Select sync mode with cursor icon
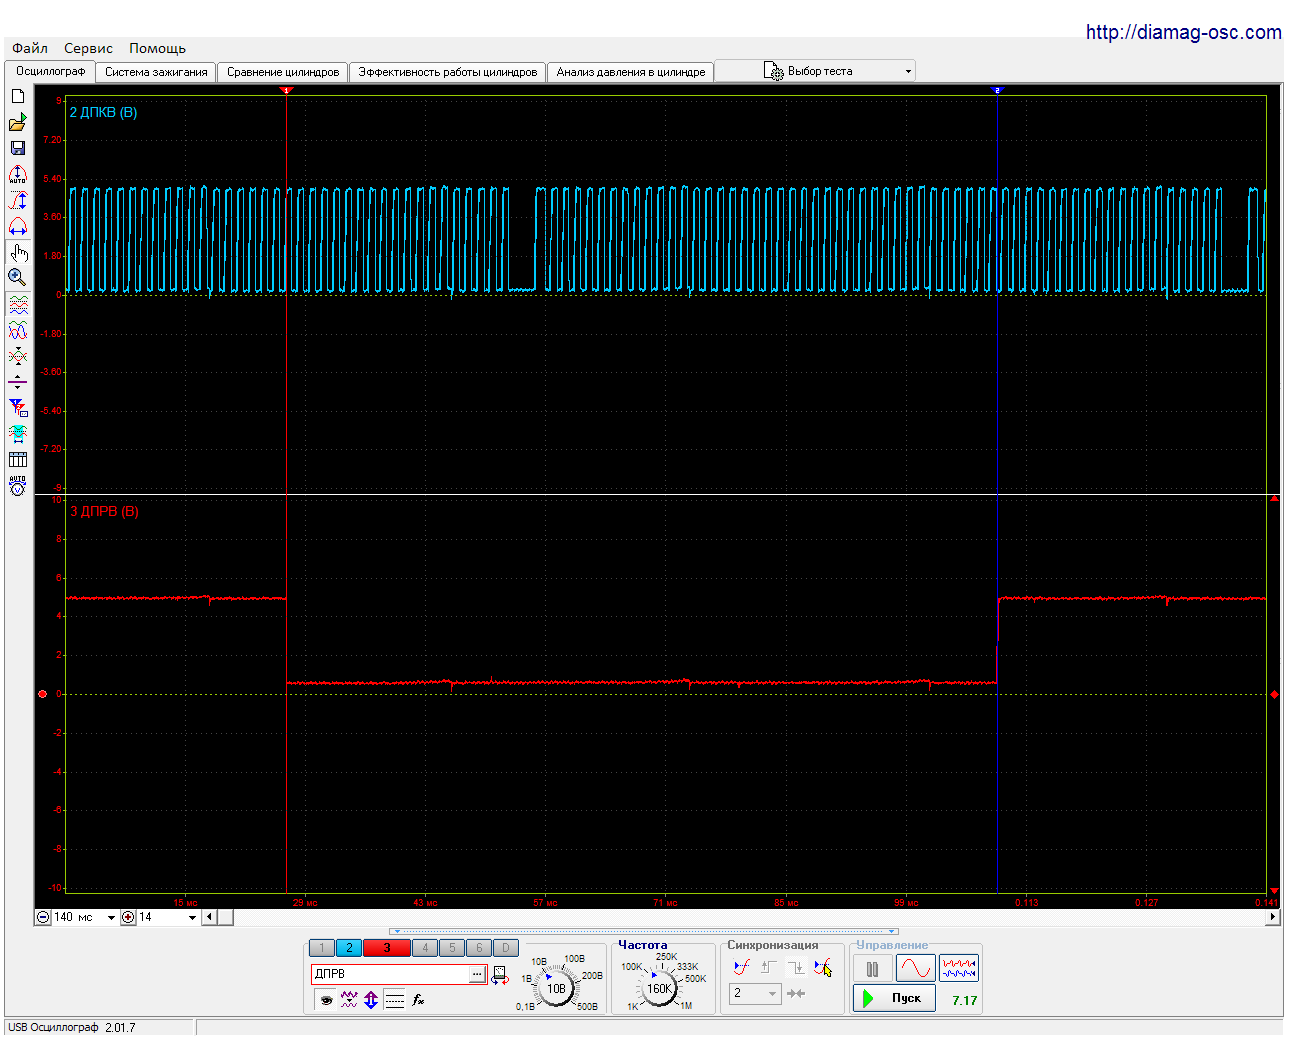Viewport: 1296px width, 1040px height. pyautogui.click(x=823, y=967)
